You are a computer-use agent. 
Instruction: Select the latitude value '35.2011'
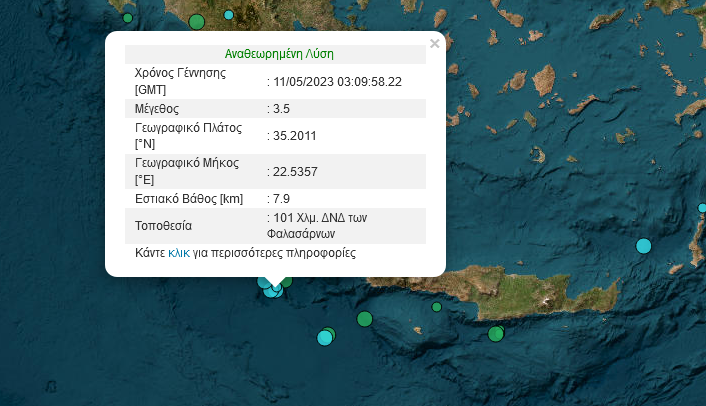tap(295, 136)
